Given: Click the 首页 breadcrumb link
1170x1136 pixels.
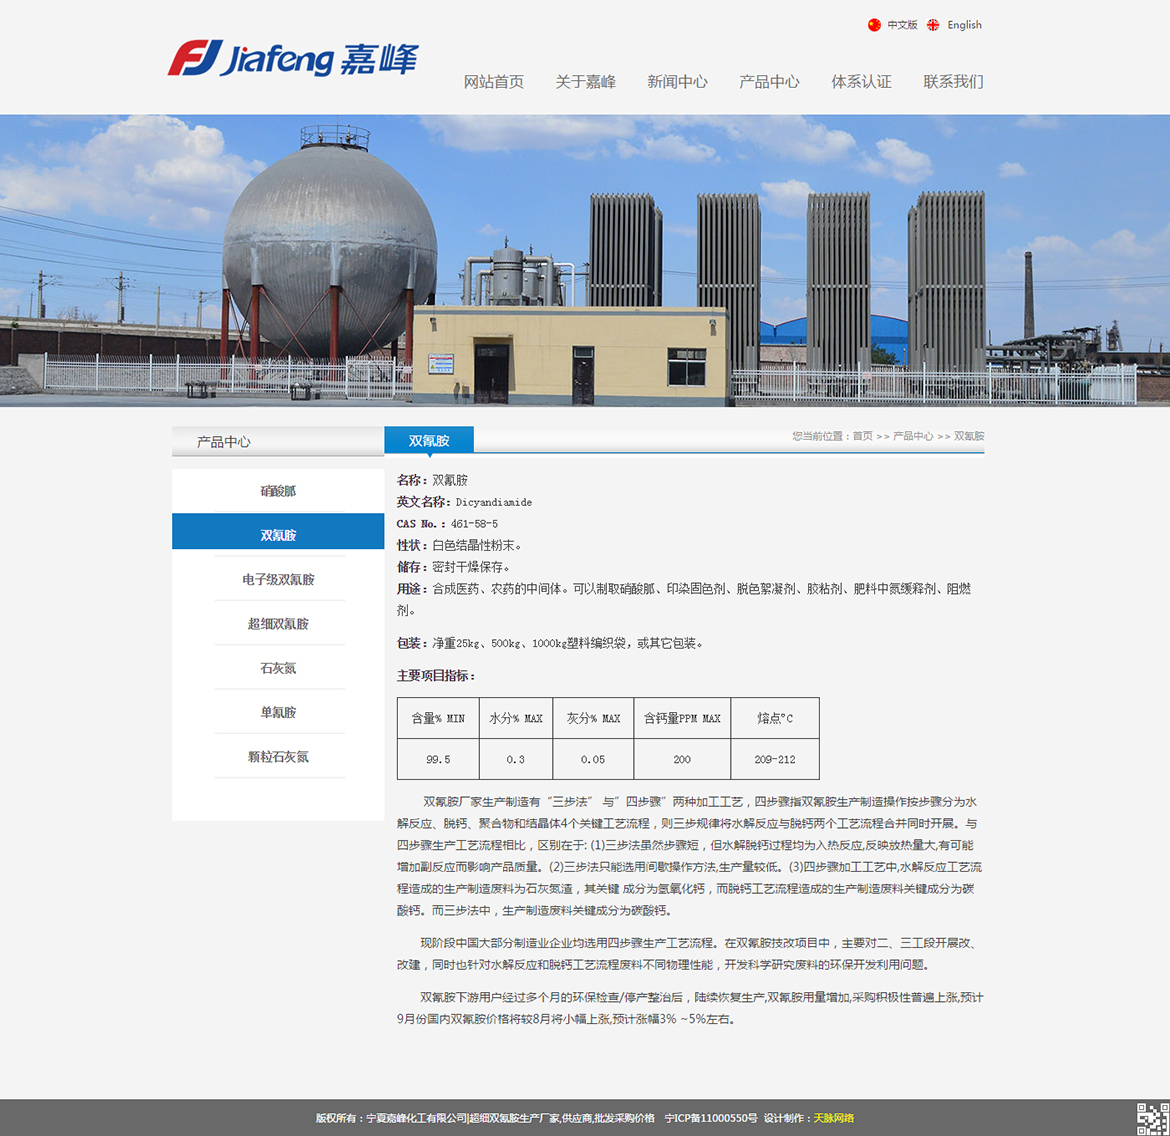Looking at the screenshot, I should click(x=862, y=436).
